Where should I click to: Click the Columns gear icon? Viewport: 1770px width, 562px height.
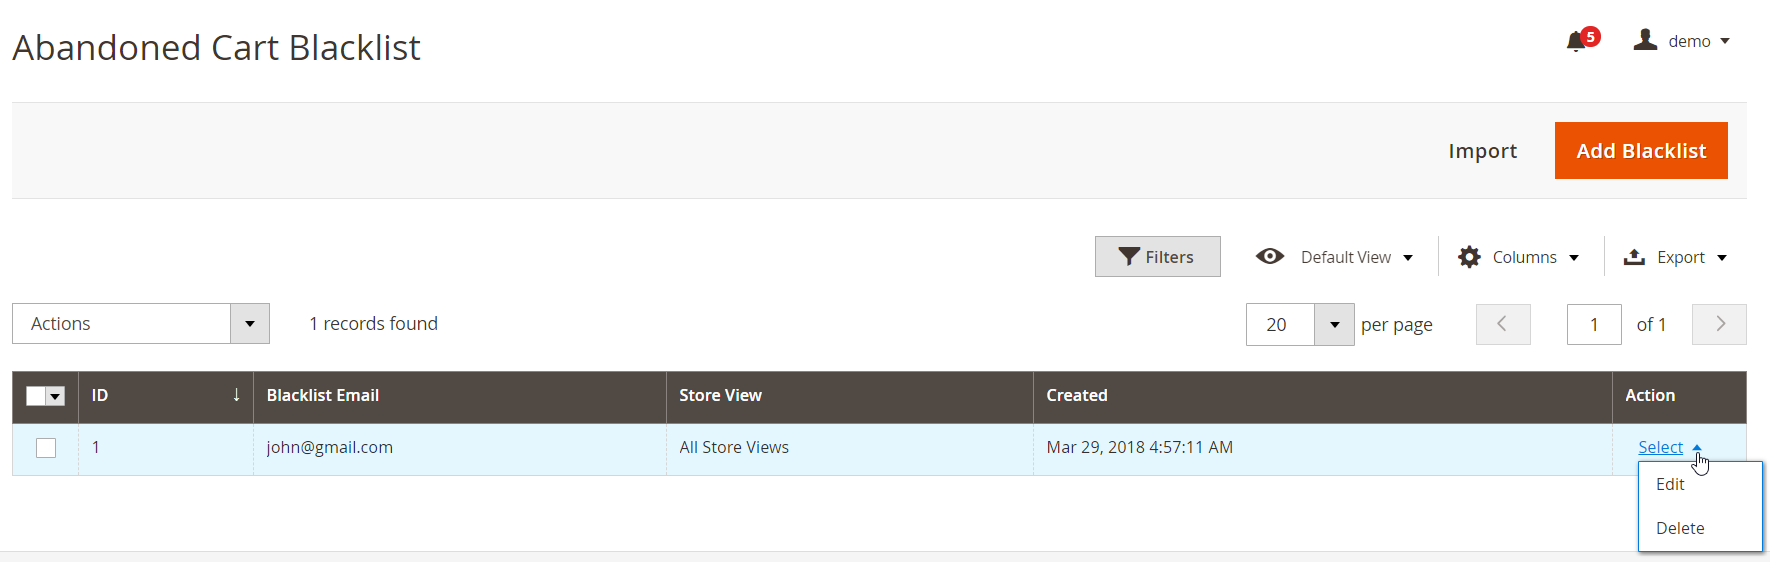click(1469, 257)
